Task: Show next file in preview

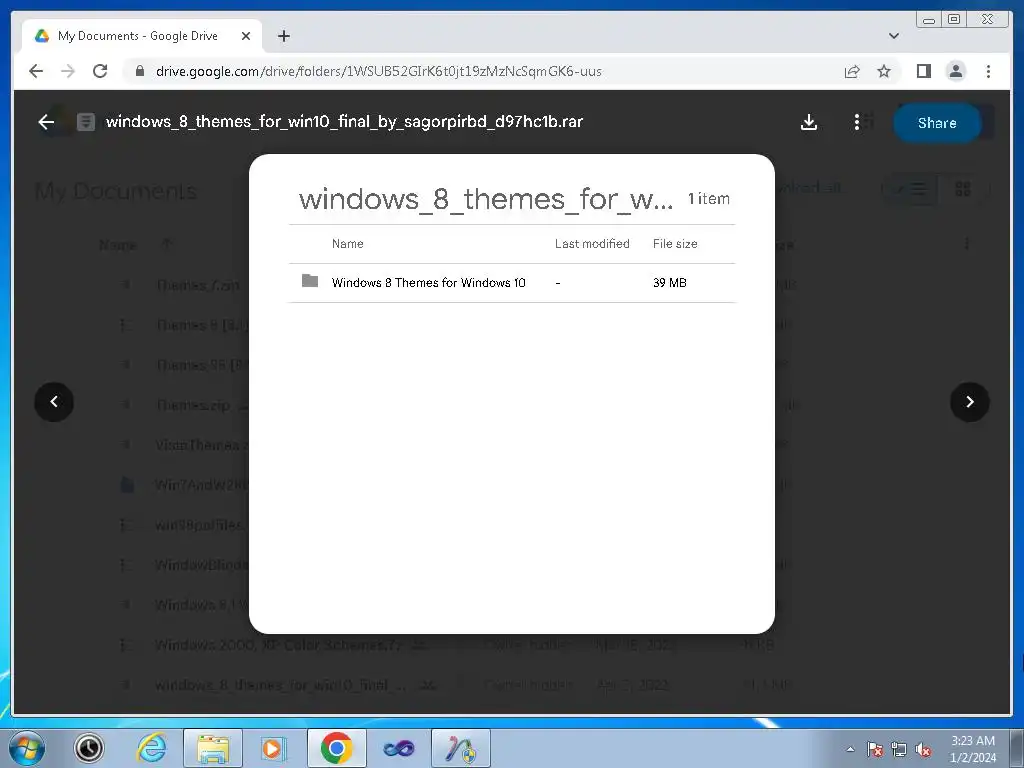Action: [x=969, y=402]
